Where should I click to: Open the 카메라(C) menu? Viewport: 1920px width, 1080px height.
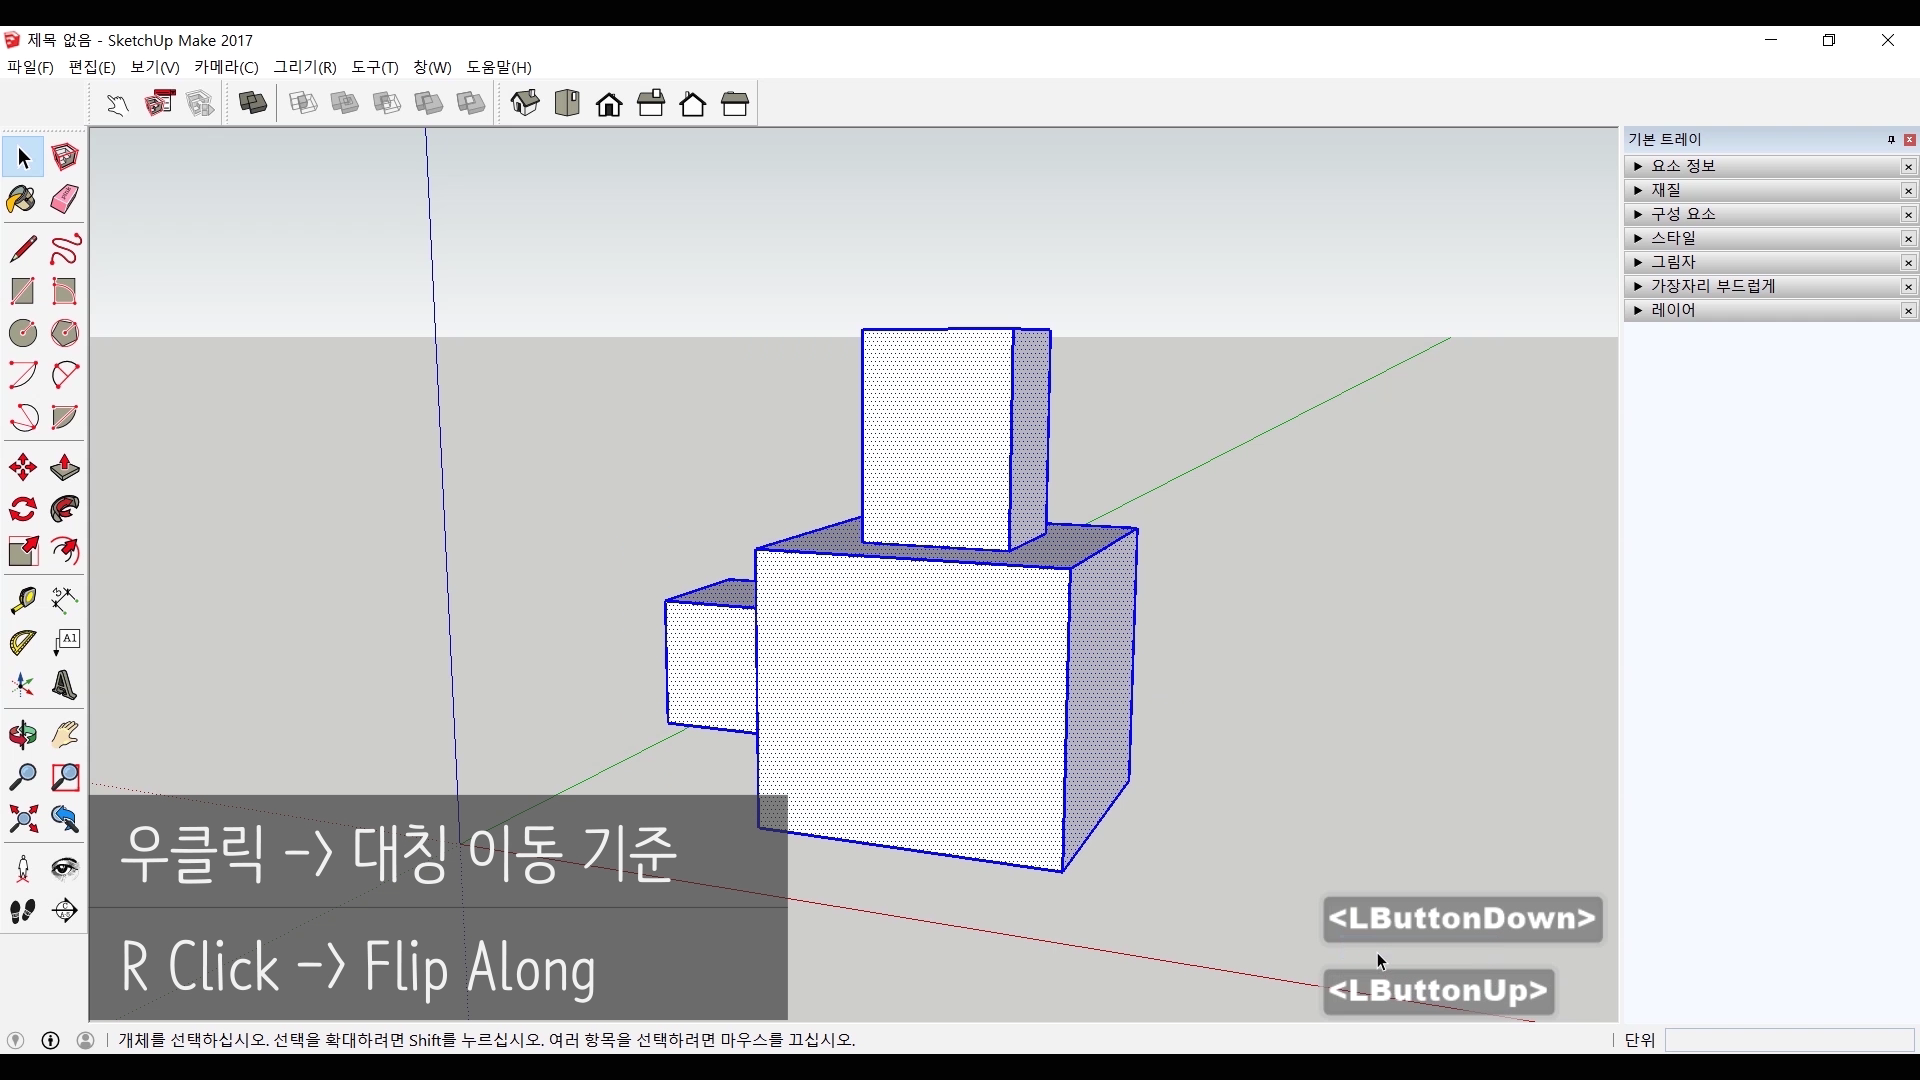tap(226, 67)
